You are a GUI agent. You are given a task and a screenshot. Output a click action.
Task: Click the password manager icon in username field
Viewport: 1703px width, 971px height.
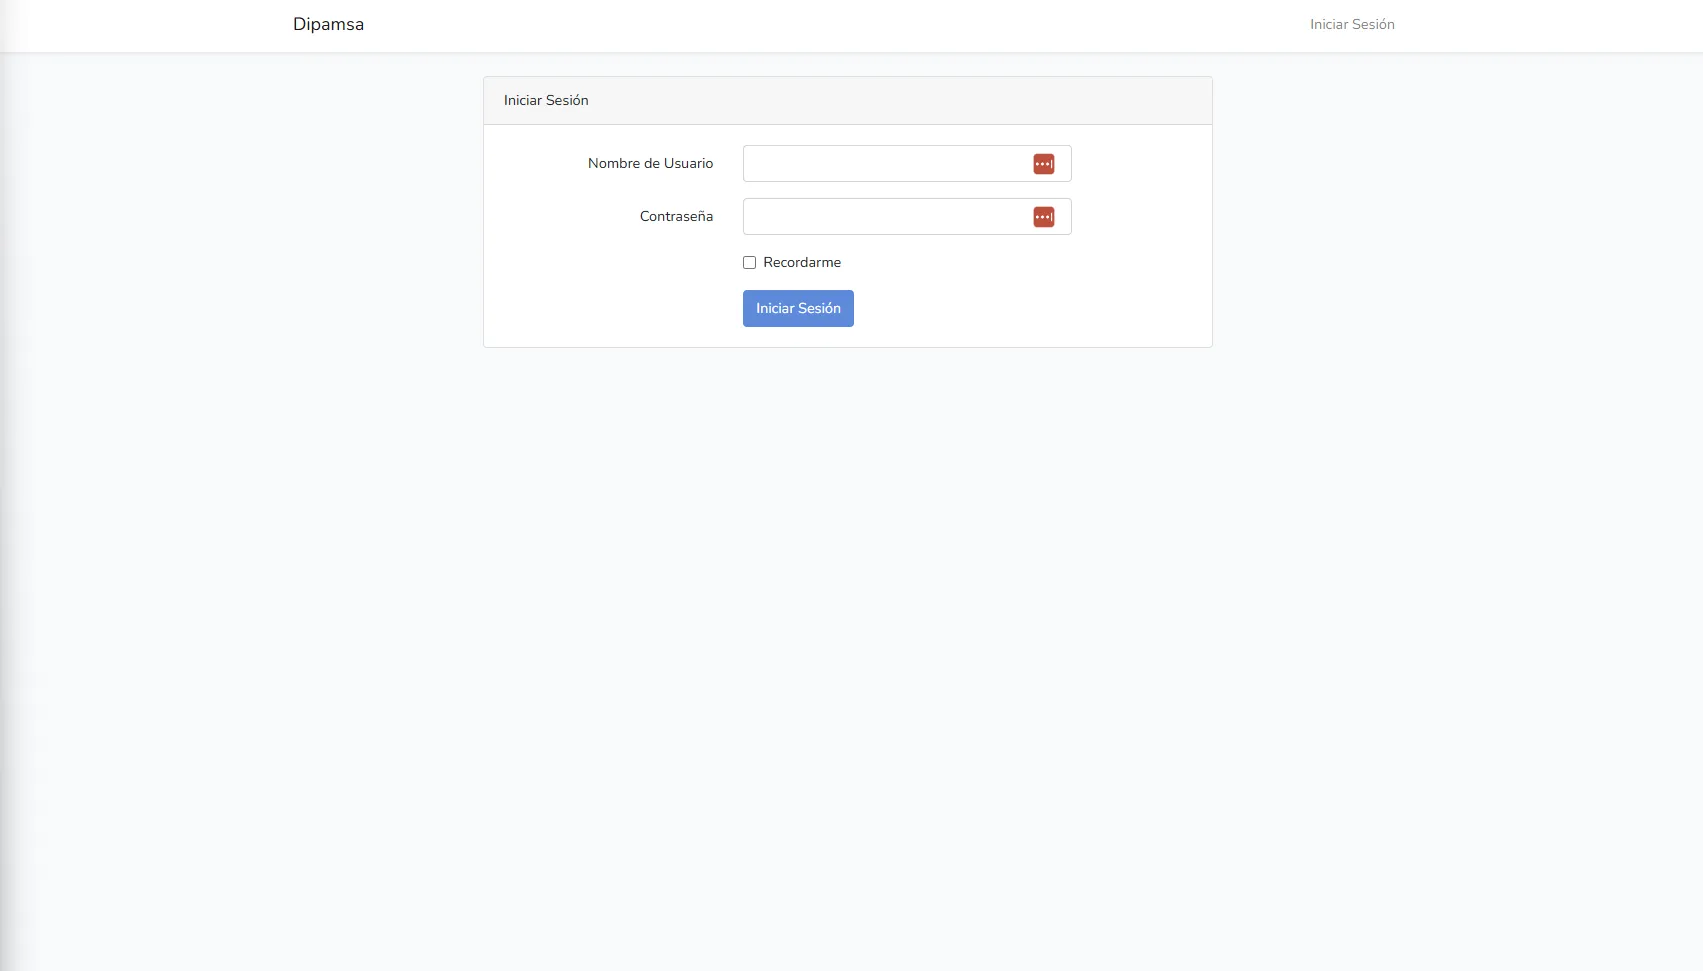[1043, 164]
